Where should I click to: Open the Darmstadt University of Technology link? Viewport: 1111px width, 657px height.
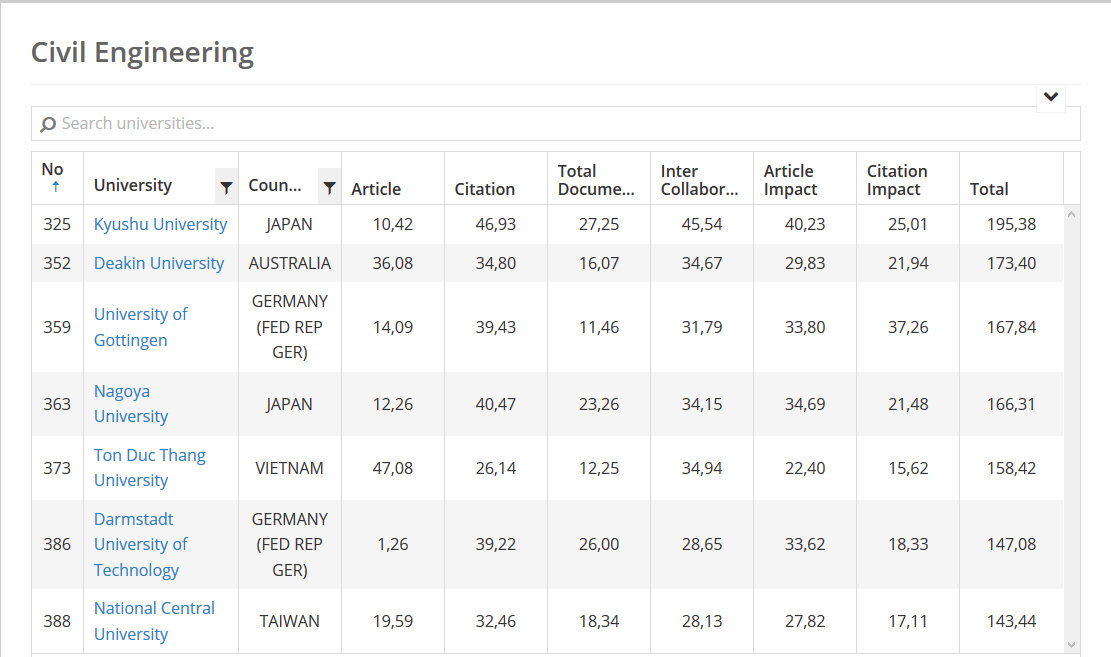tap(140, 544)
